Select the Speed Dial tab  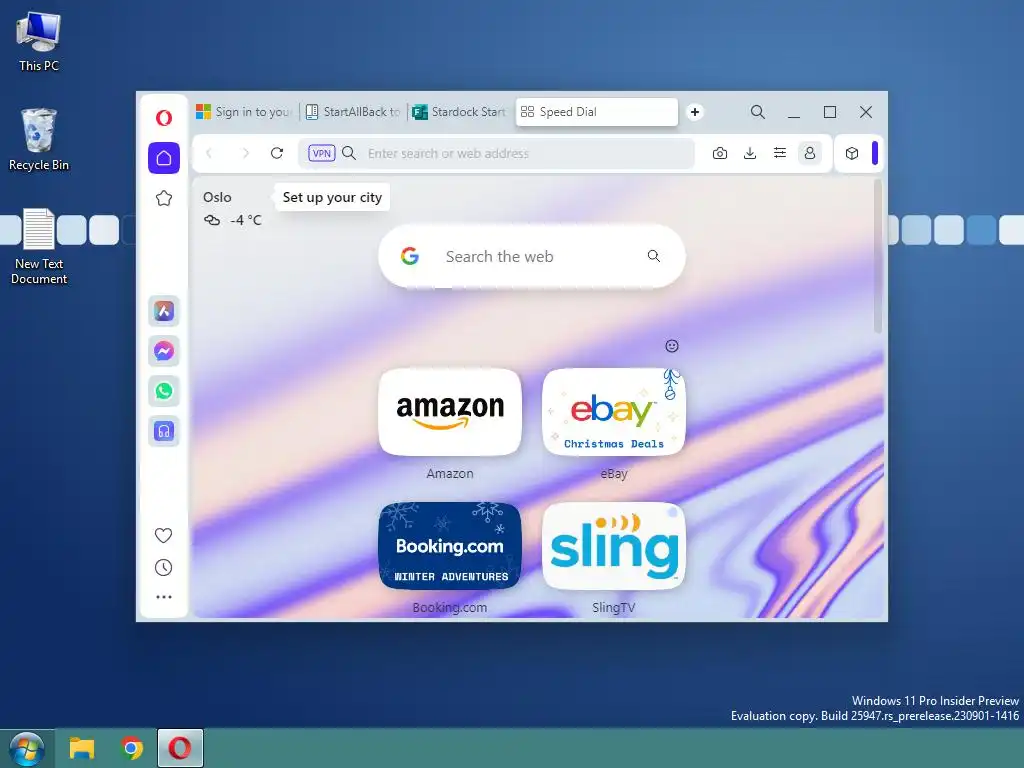pyautogui.click(x=596, y=112)
